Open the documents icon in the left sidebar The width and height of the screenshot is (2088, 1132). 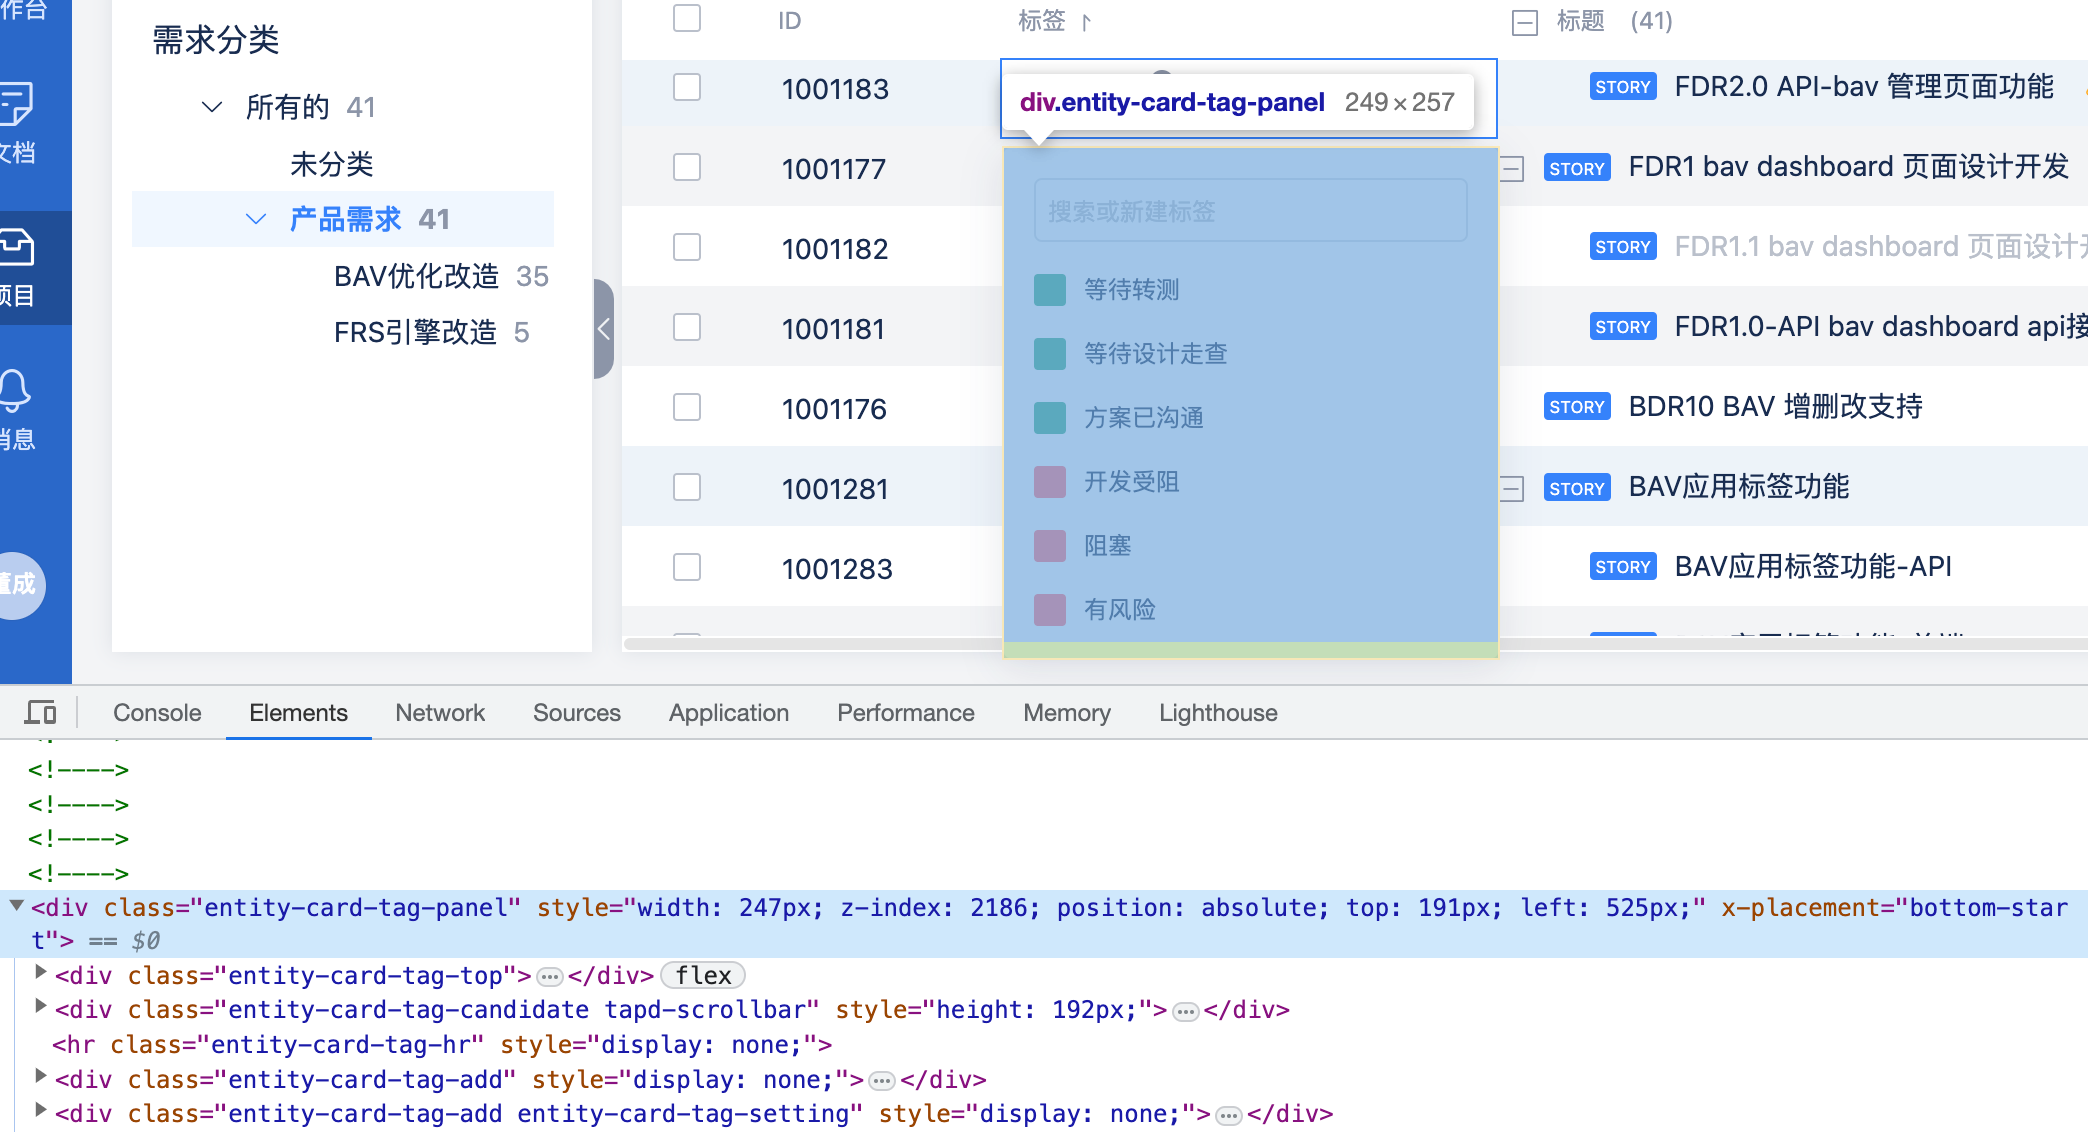(16, 103)
